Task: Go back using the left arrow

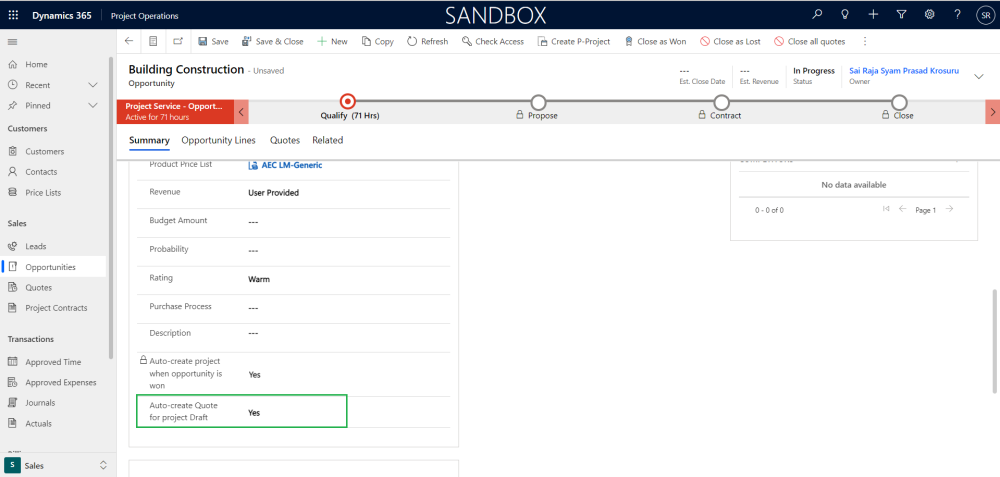Action: pos(129,41)
